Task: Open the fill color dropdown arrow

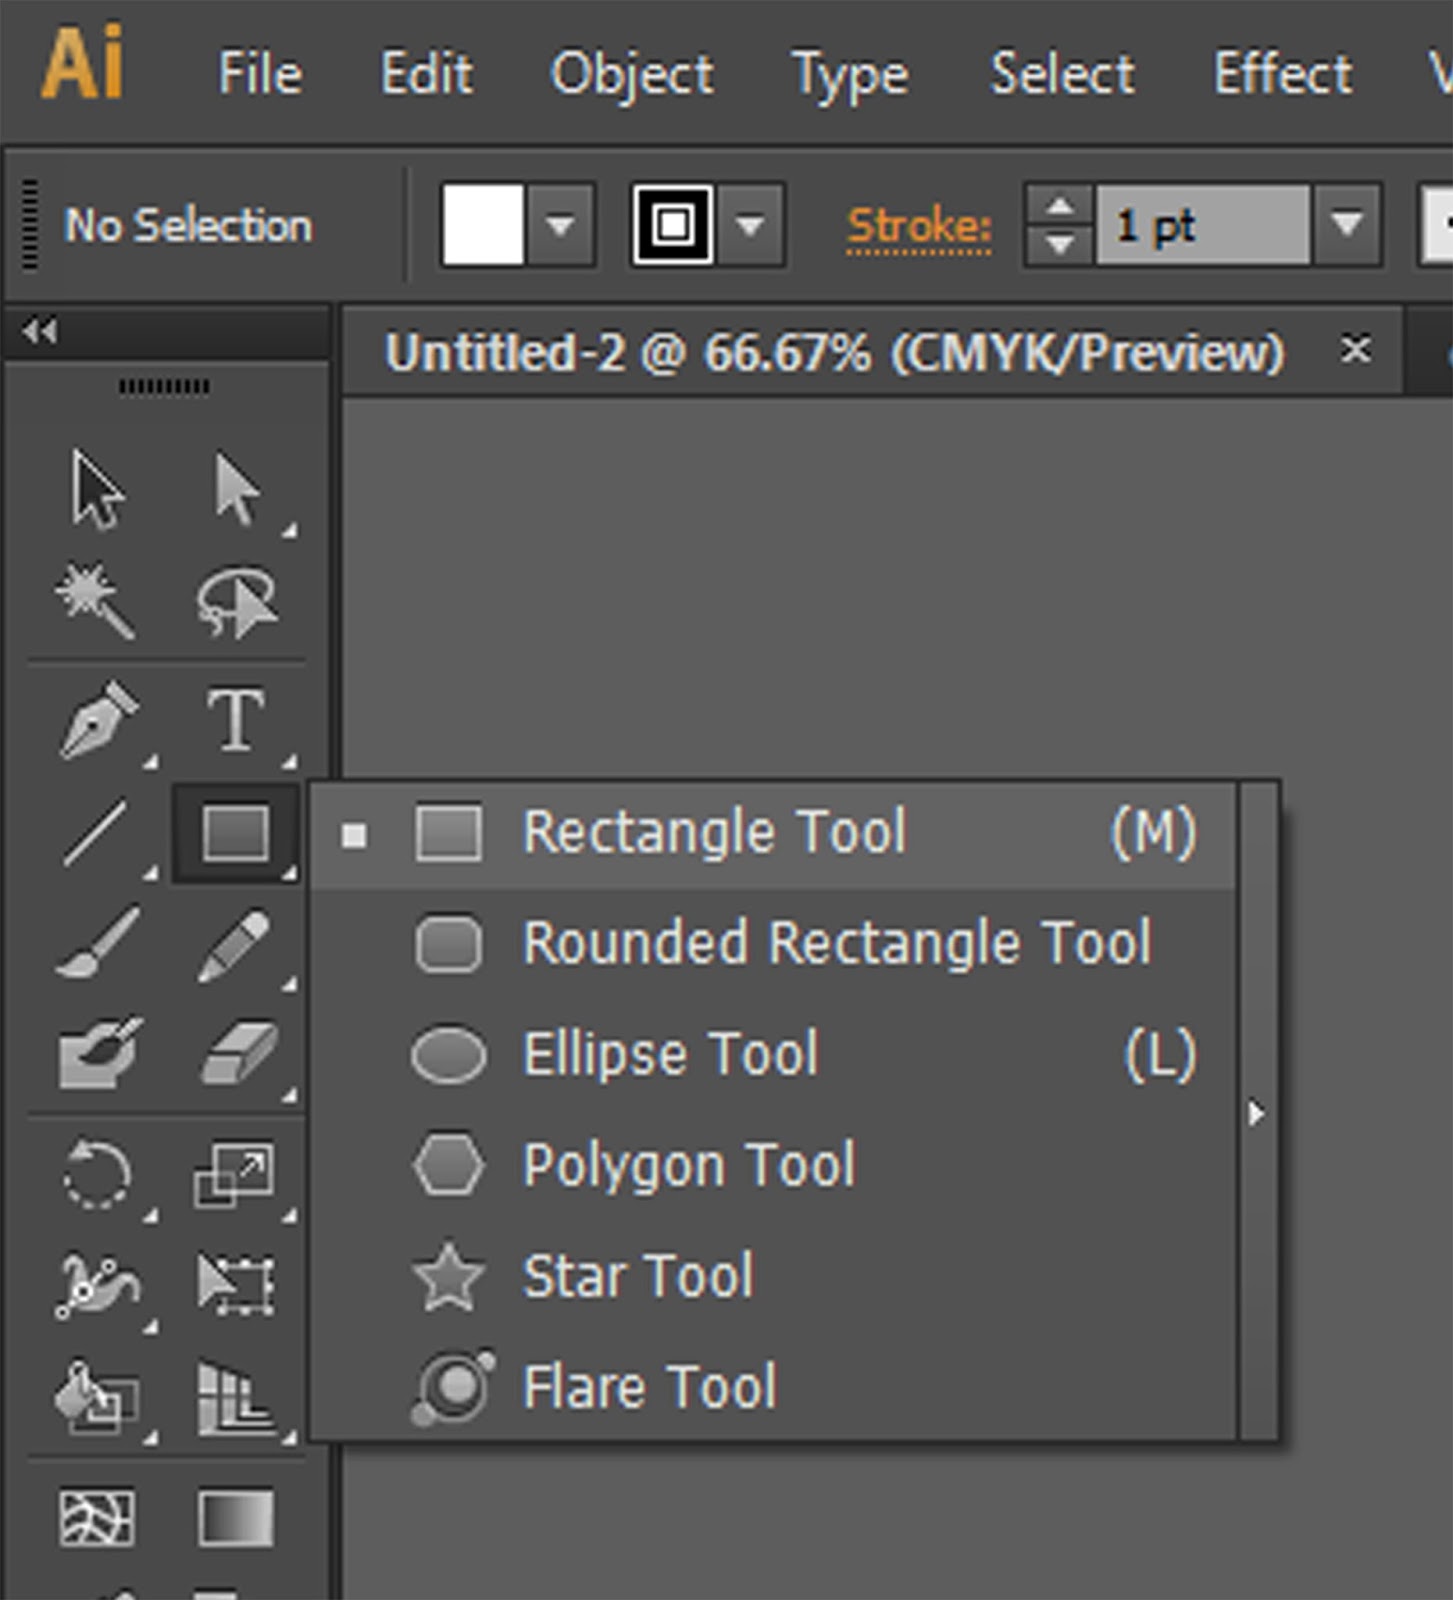Action: pos(560,225)
